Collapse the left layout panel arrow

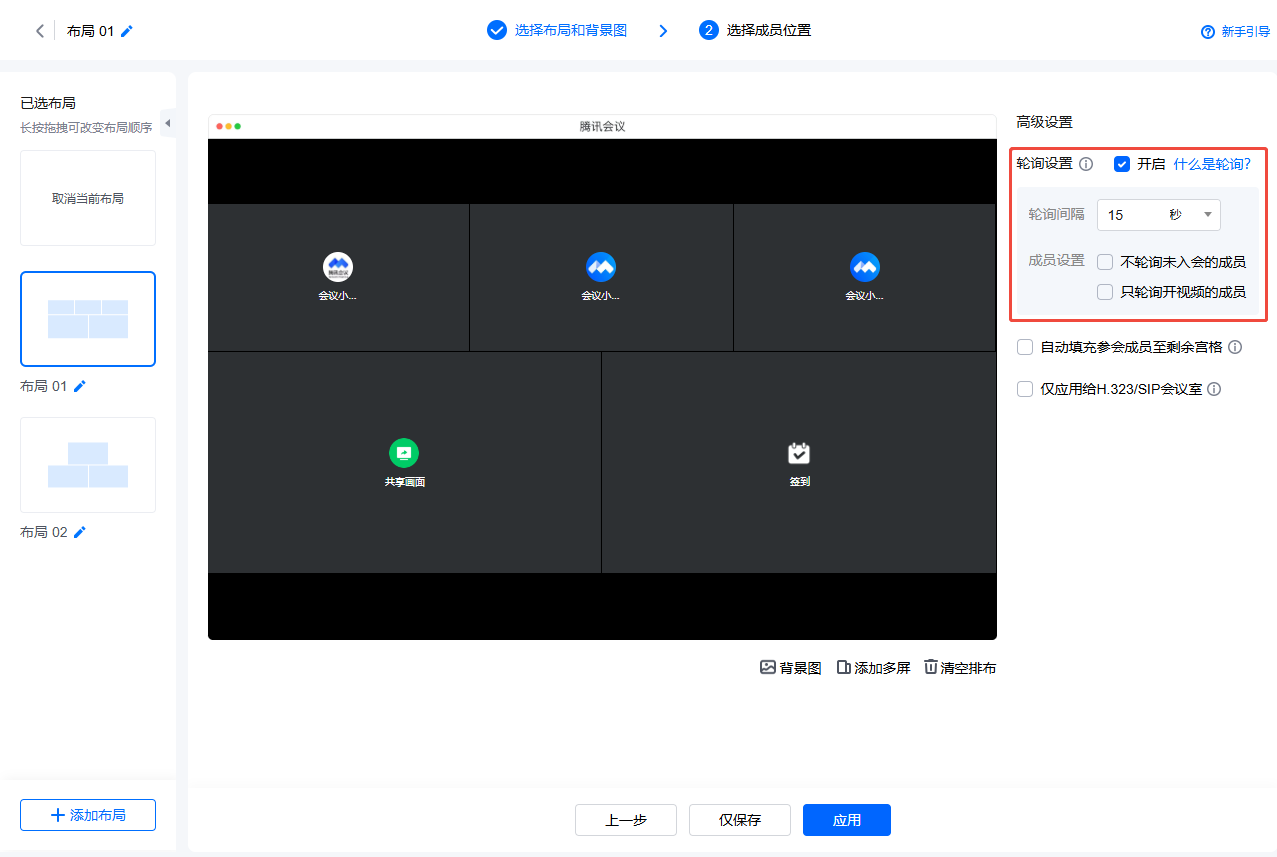(x=168, y=123)
